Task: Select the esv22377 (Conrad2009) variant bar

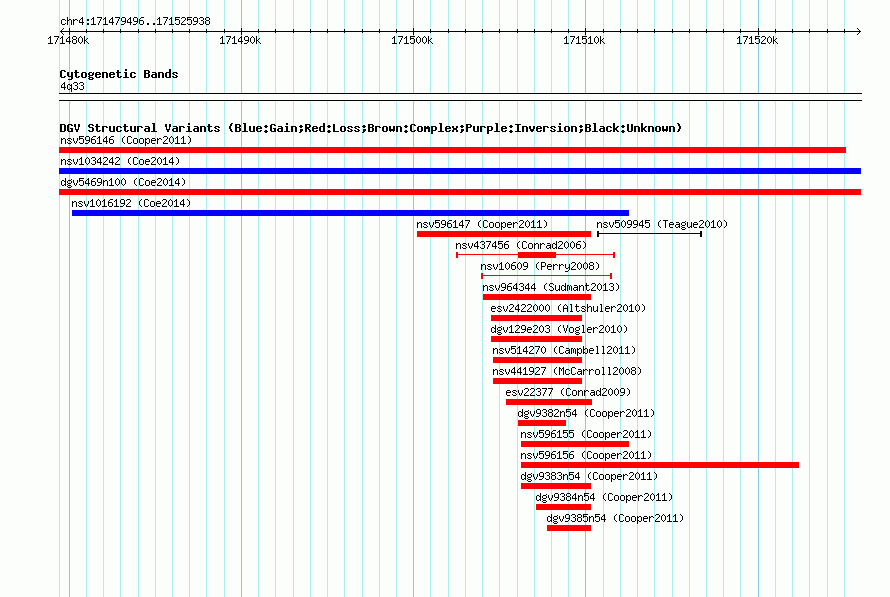Action: pos(549,402)
